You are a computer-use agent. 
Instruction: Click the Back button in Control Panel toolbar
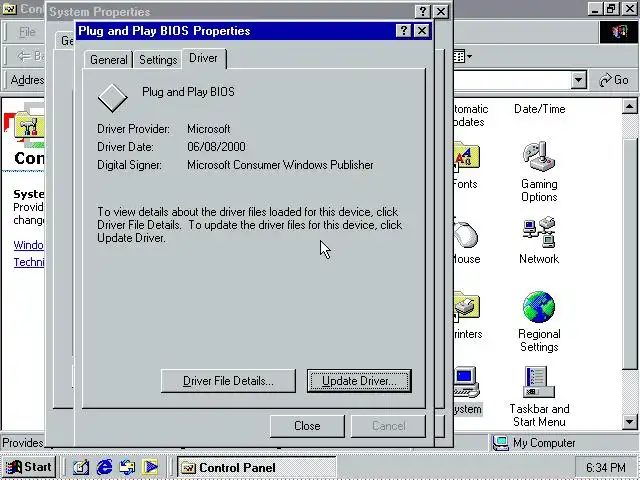pos(30,56)
